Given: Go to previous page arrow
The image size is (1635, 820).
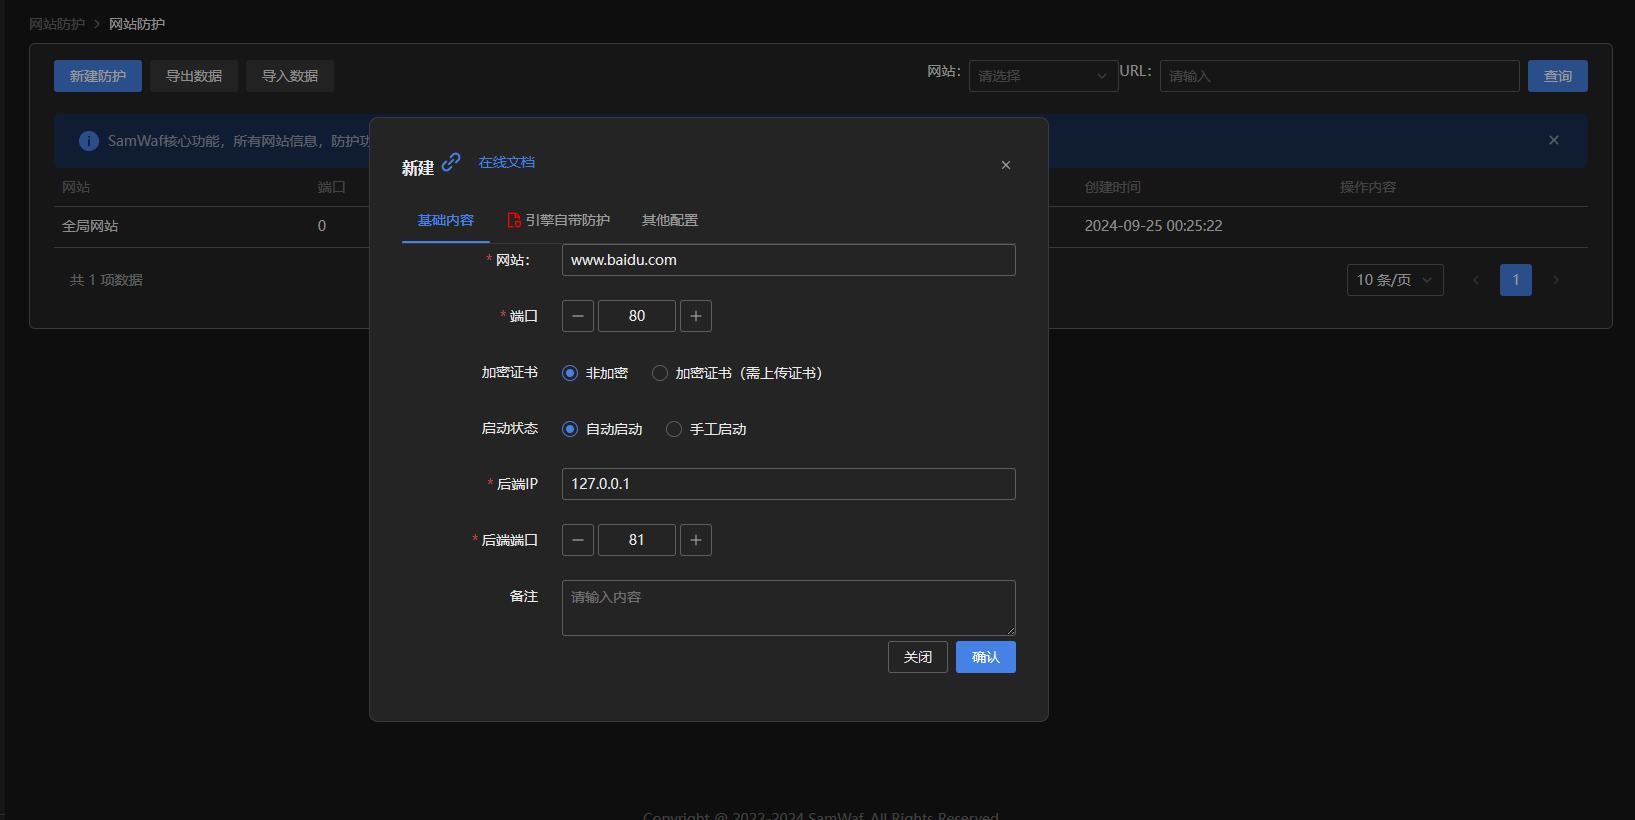Looking at the screenshot, I should 1476,280.
